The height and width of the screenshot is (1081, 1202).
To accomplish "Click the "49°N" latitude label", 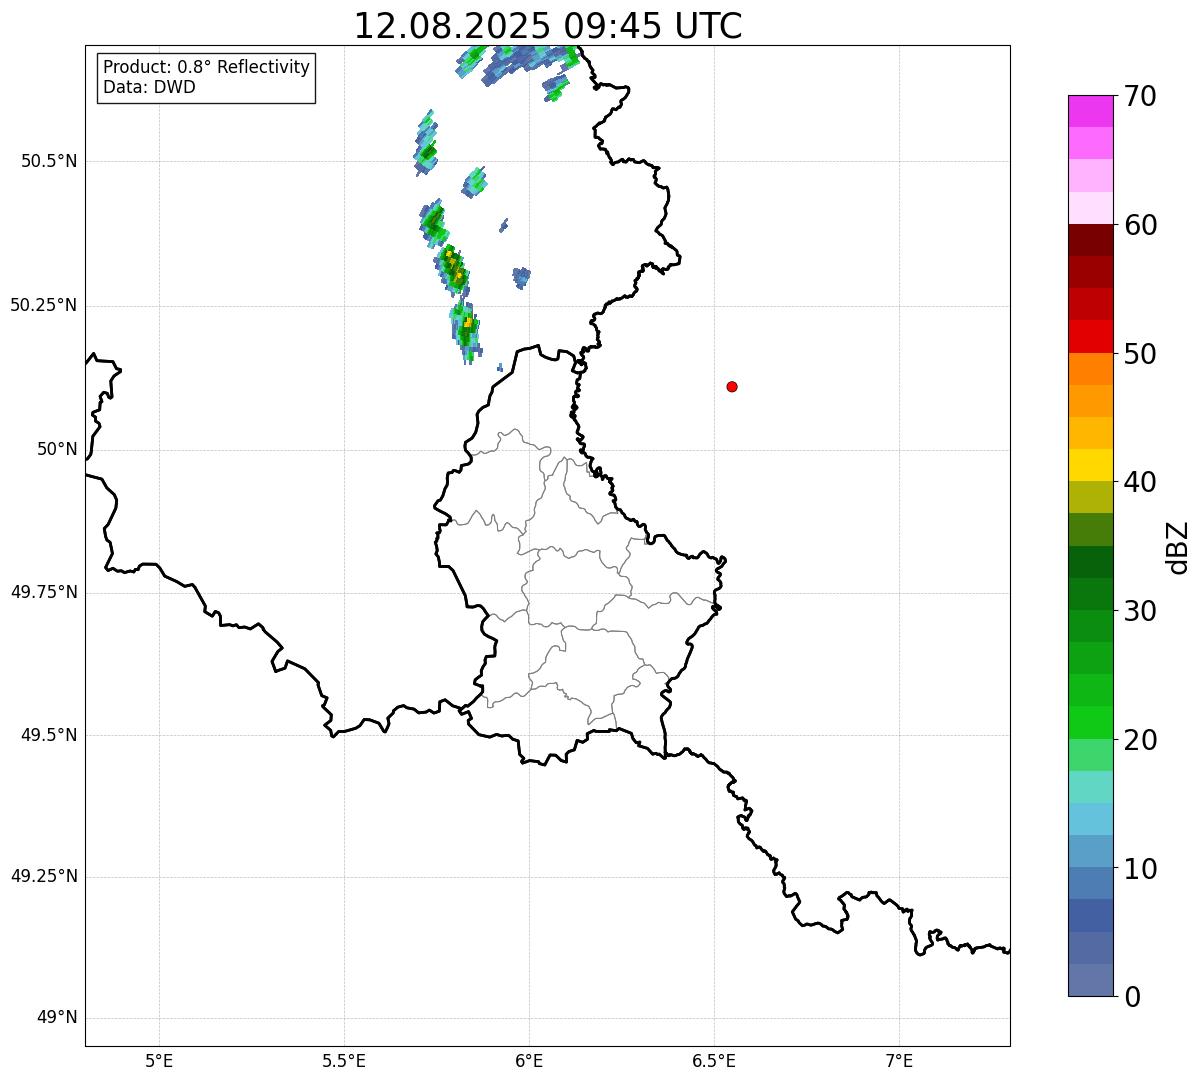I will (x=57, y=1018).
